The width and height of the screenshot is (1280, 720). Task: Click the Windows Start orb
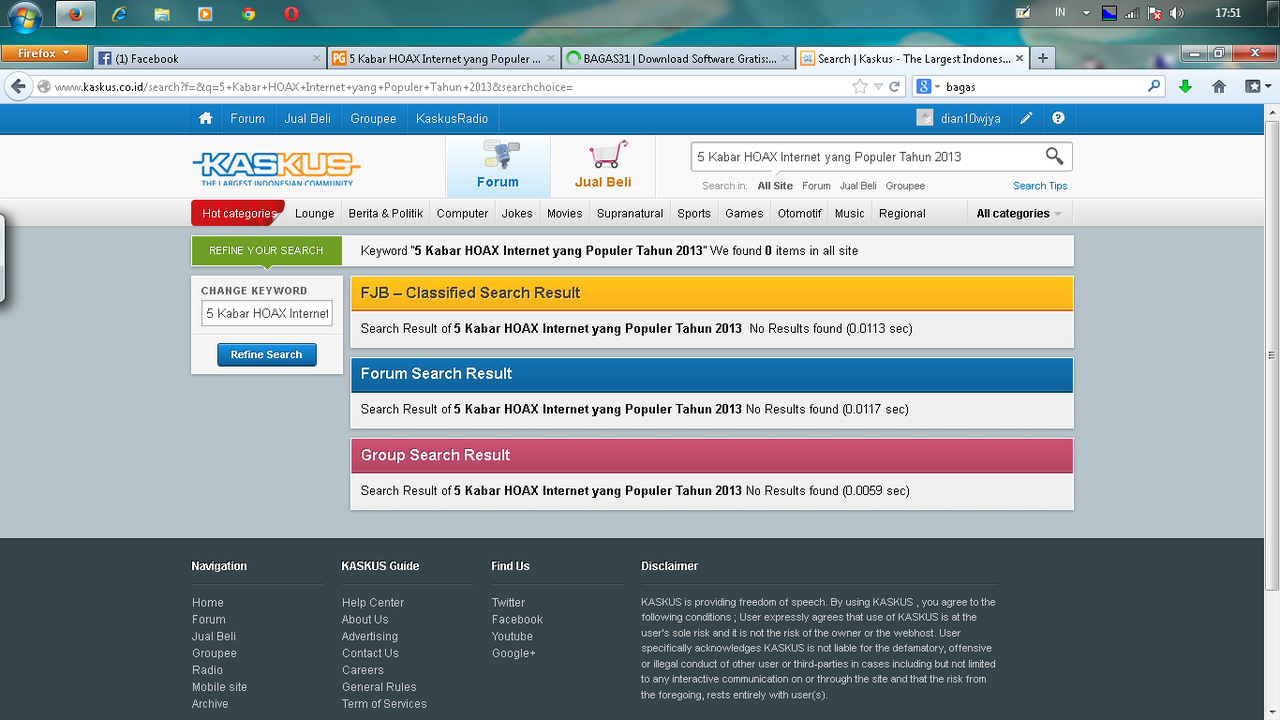(x=25, y=15)
